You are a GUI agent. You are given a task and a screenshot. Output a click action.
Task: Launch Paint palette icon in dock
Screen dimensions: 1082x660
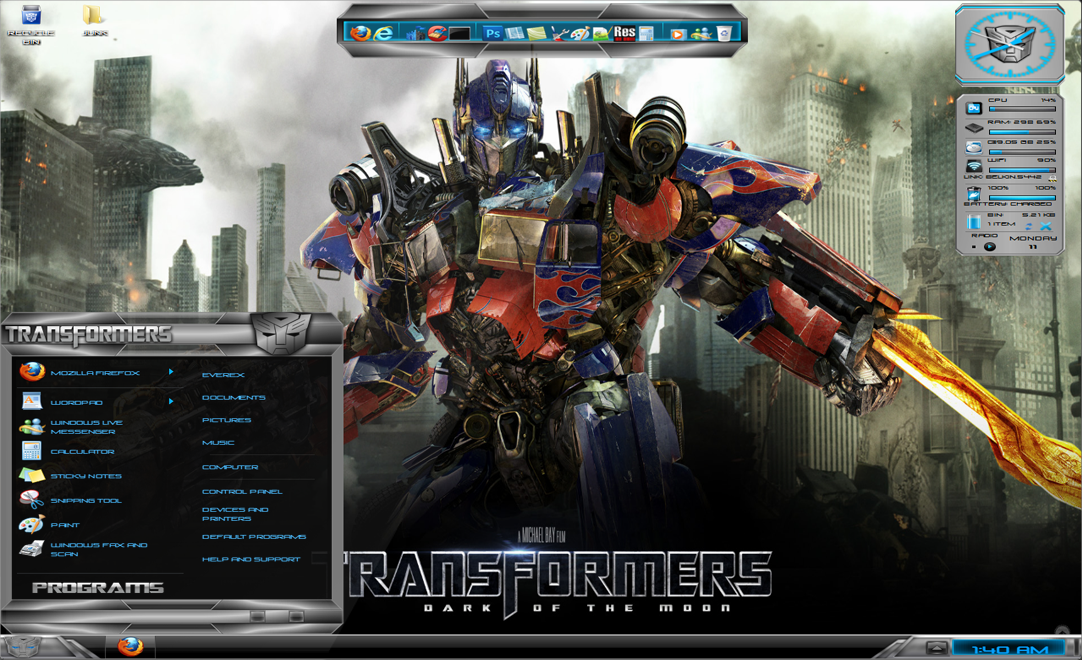[580, 34]
